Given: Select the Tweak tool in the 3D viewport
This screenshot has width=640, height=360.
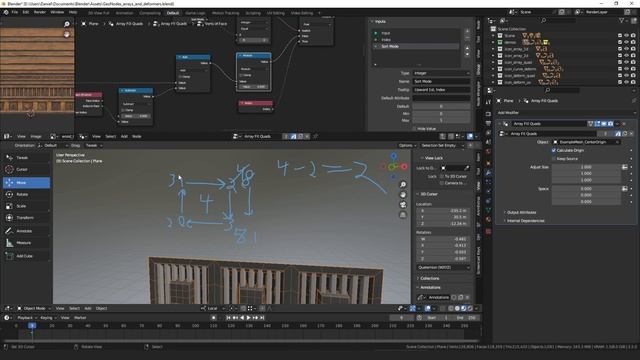Looking at the screenshot, I should pos(27,158).
